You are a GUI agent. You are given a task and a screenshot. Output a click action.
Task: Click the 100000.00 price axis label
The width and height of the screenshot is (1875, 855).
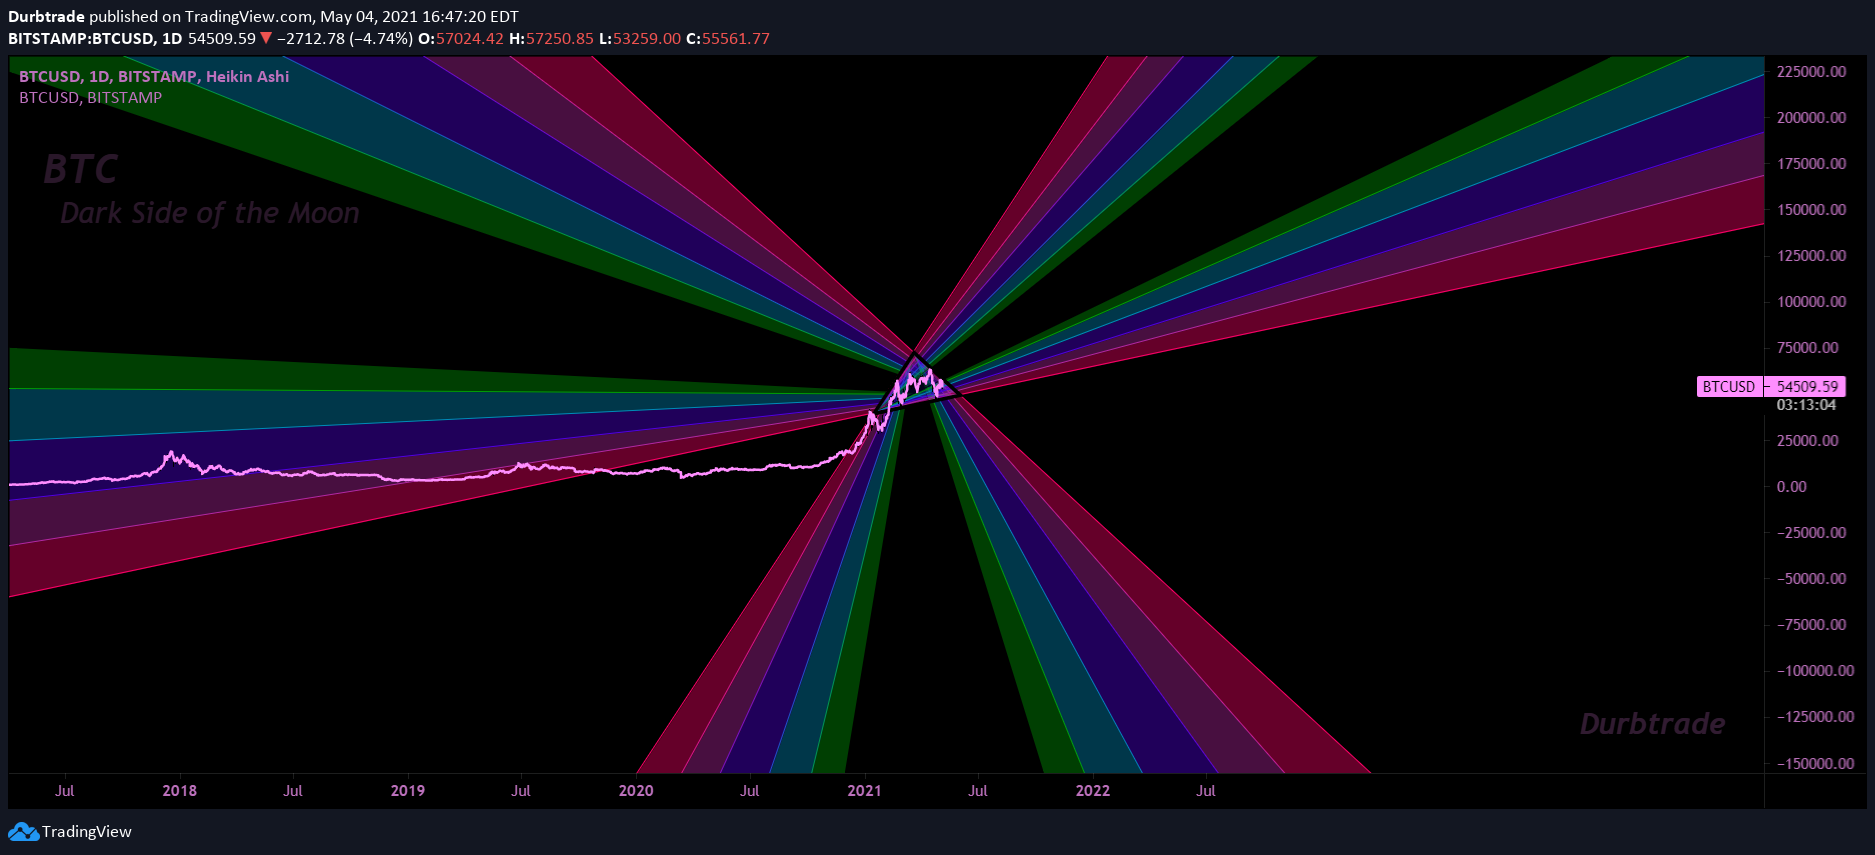[x=1811, y=302]
